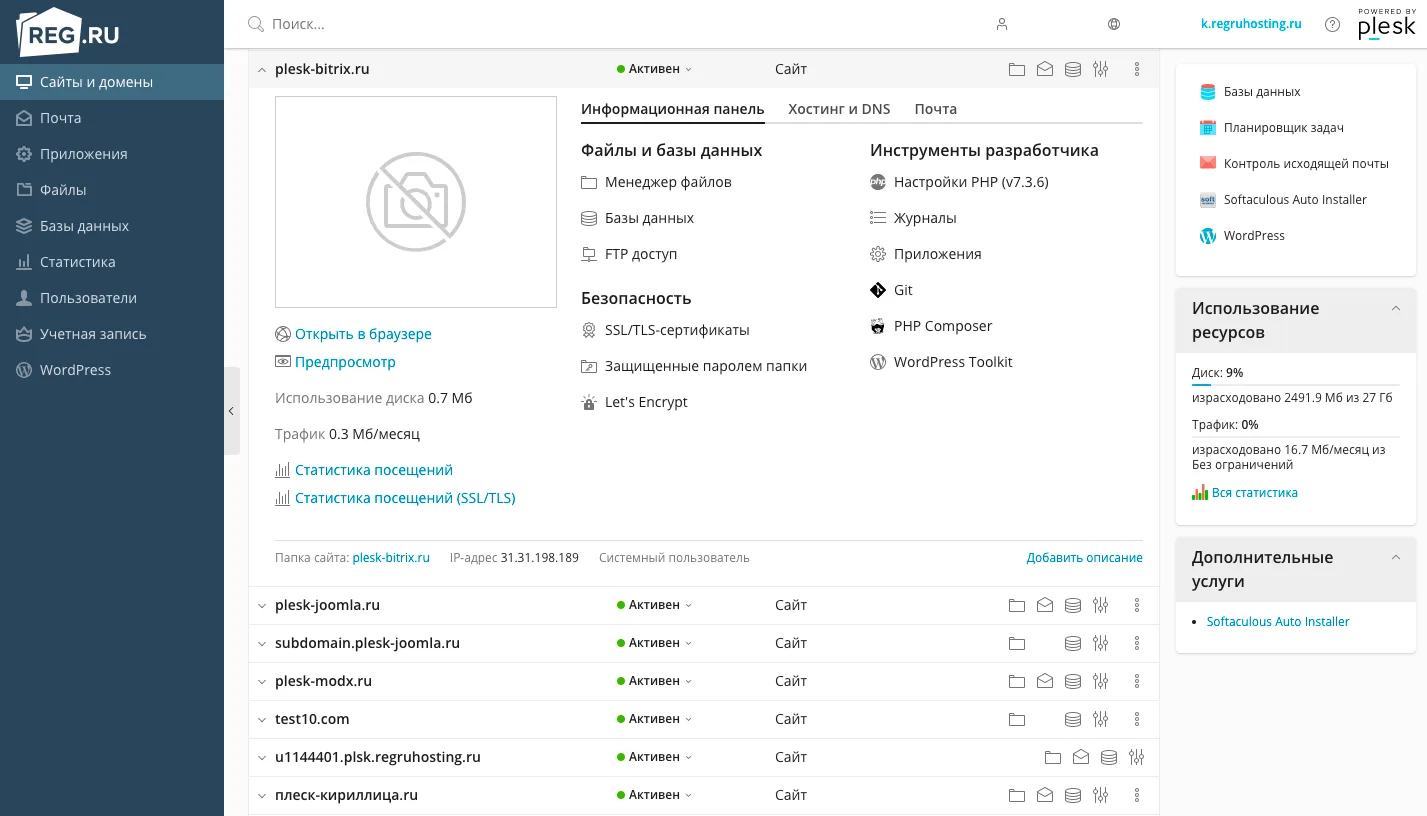1427x816 pixels.
Task: Expand the u1144401.plsk.regruhosting.ru row
Action: tap(262, 758)
